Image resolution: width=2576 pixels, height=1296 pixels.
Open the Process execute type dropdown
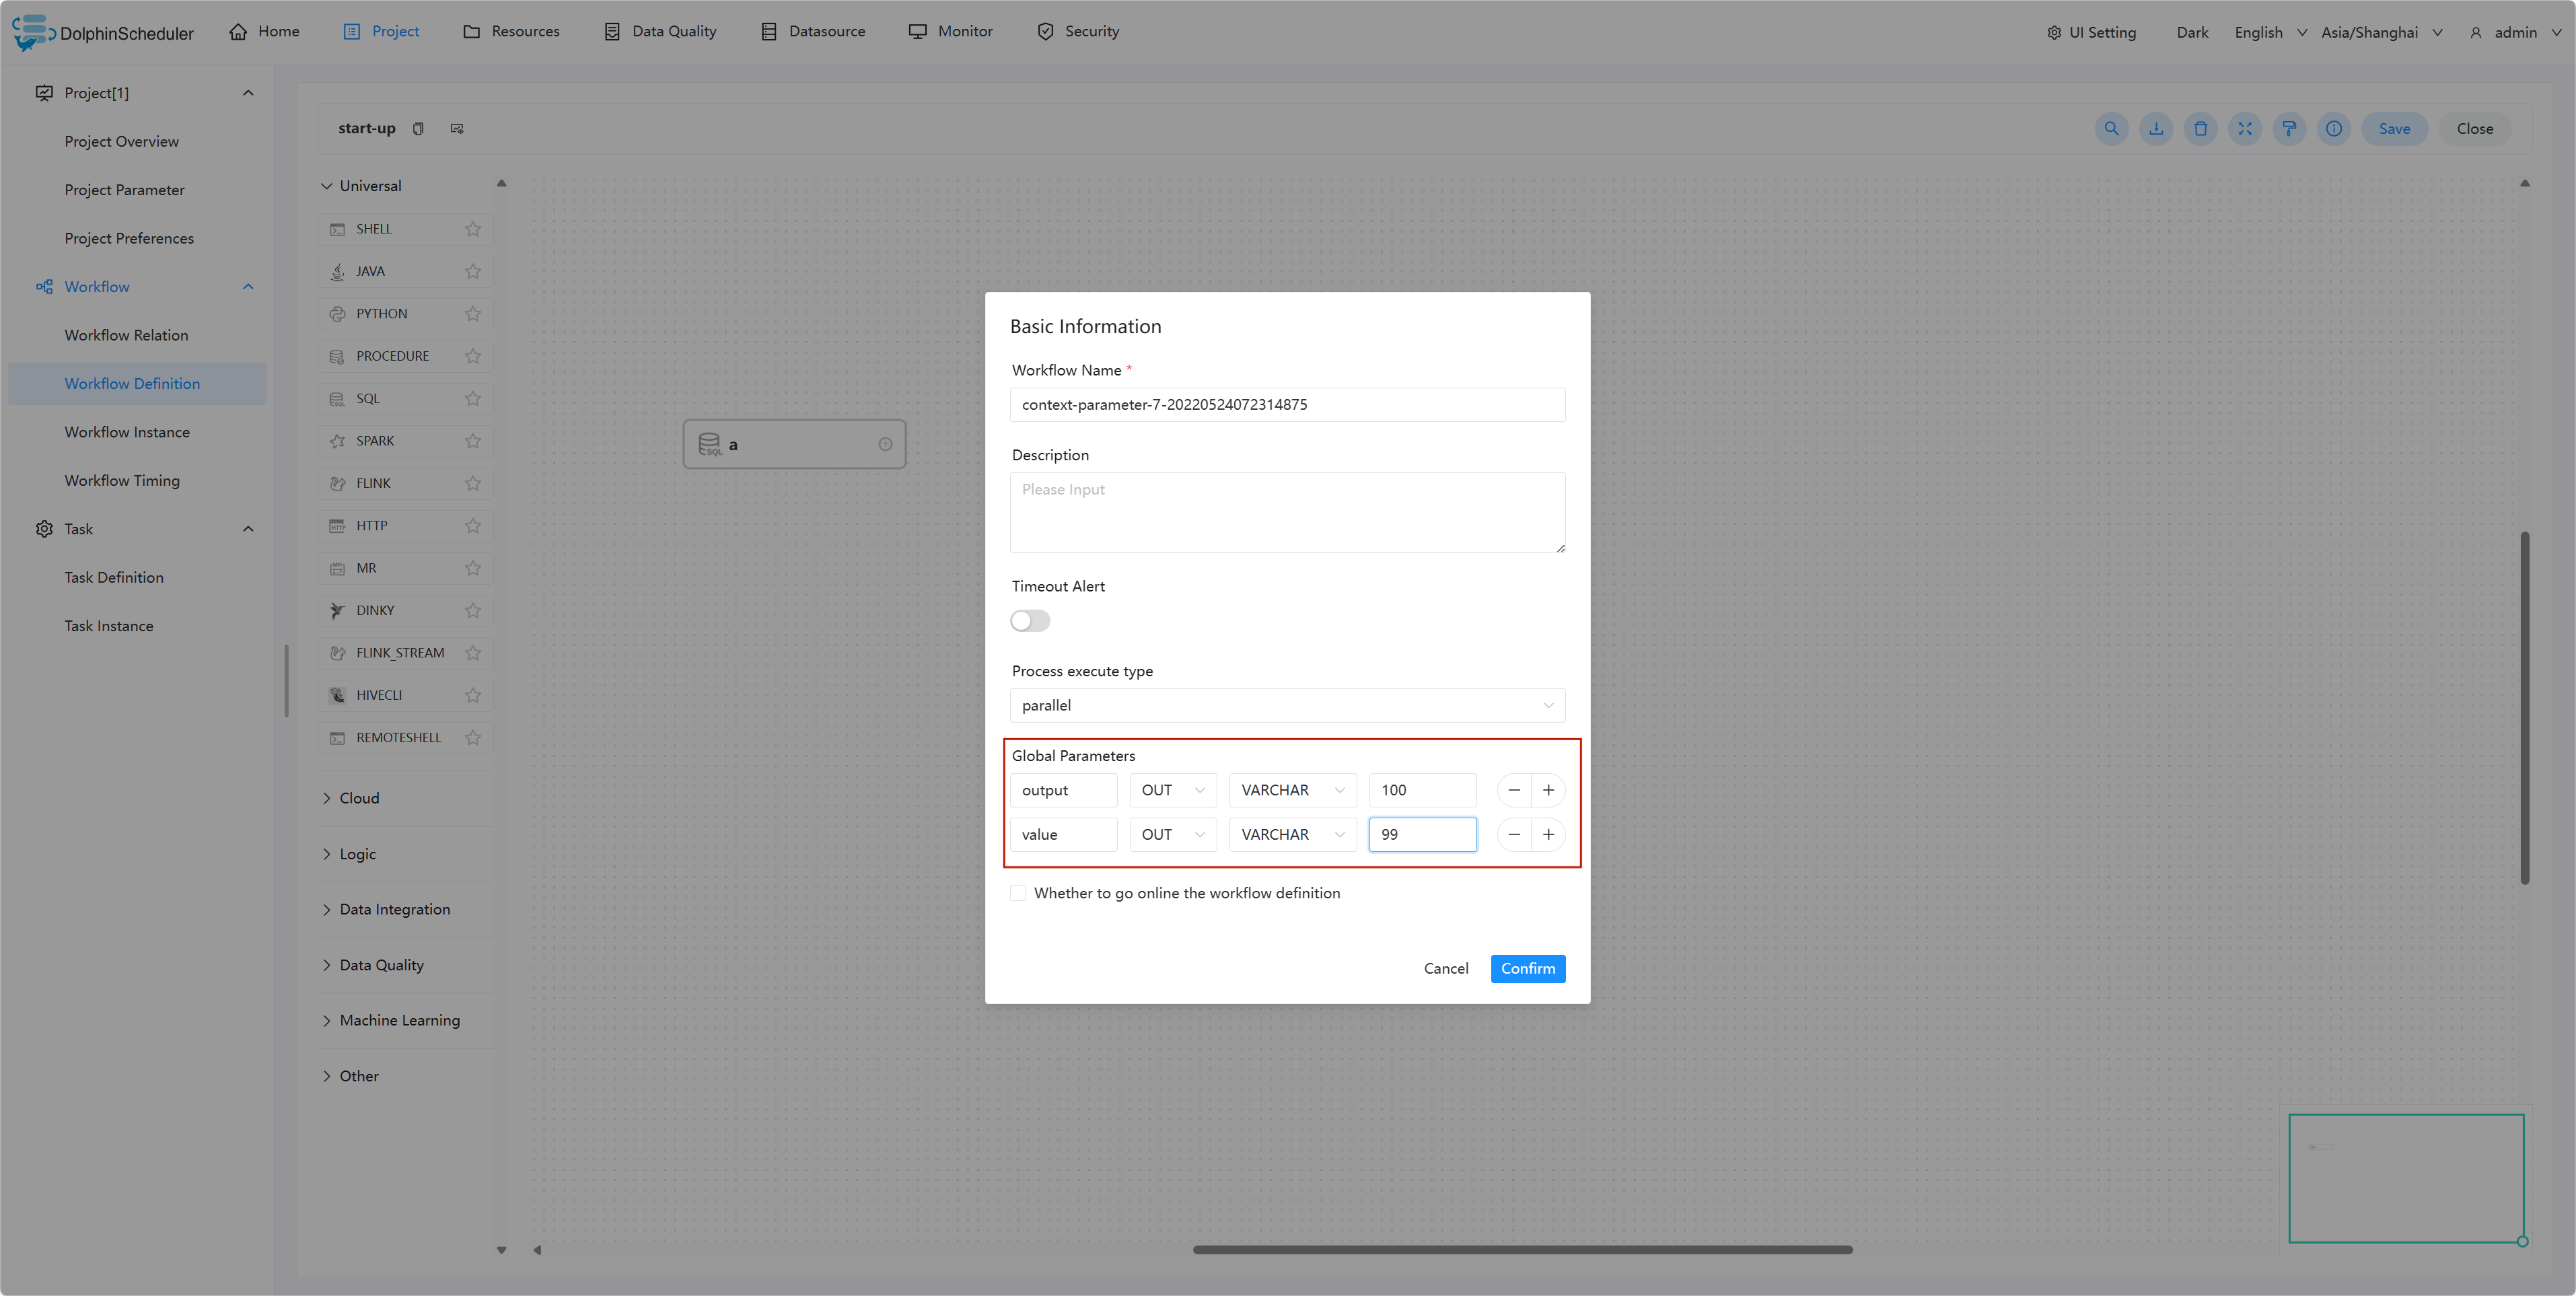point(1286,705)
